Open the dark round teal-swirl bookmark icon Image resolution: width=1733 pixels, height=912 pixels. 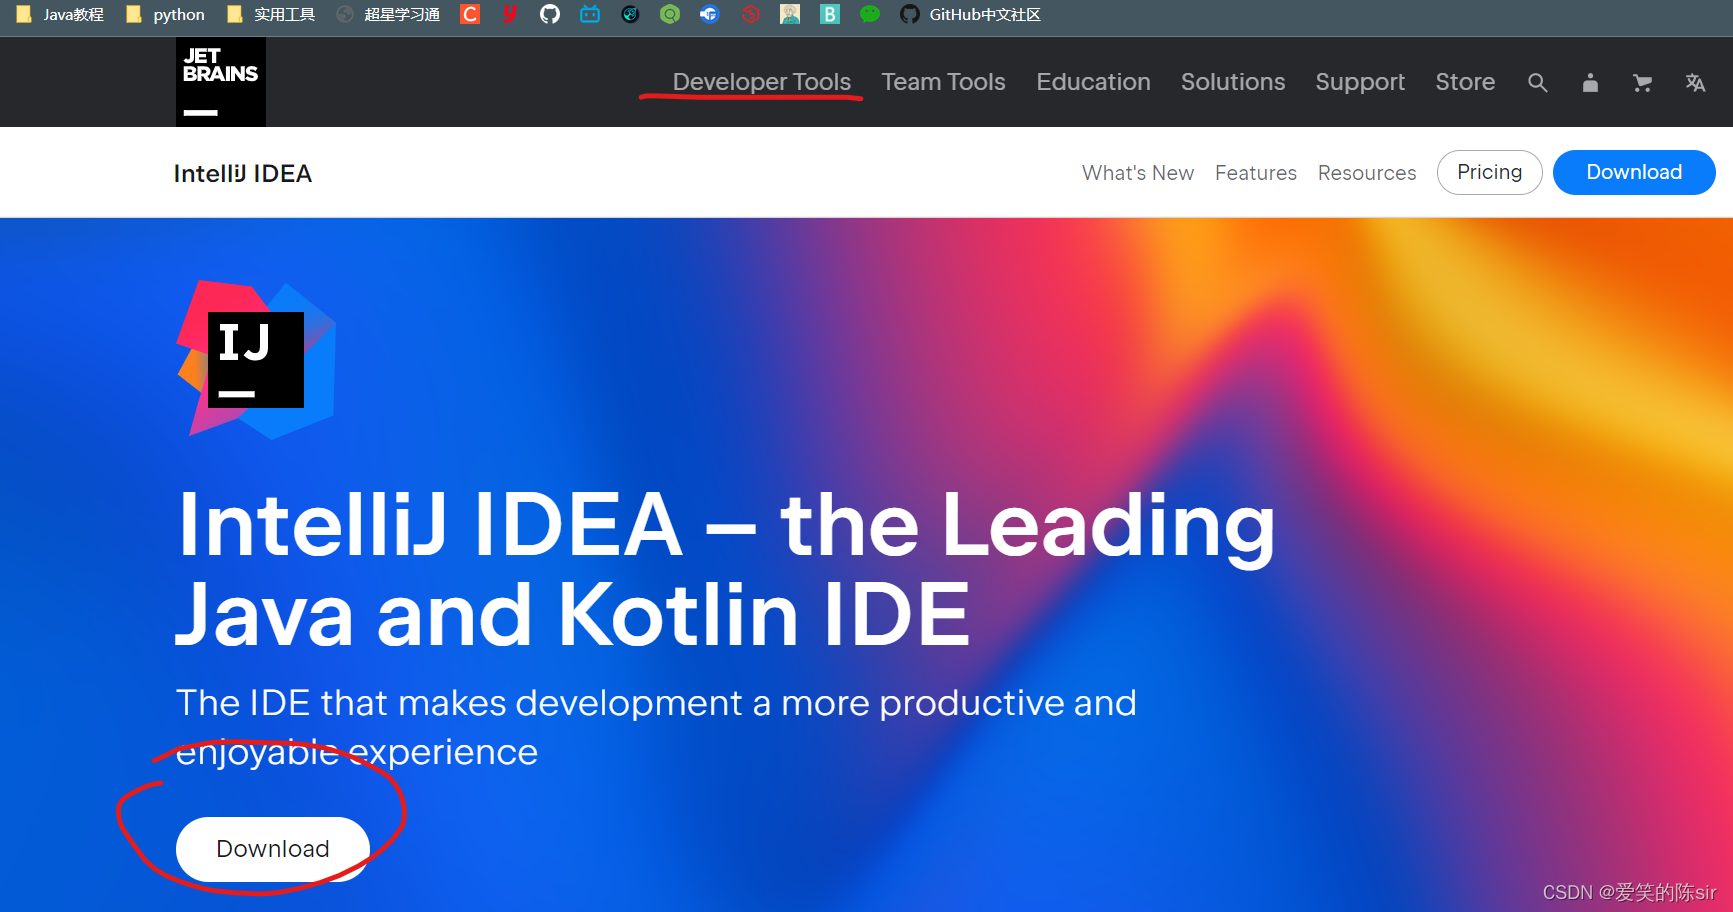pos(630,14)
